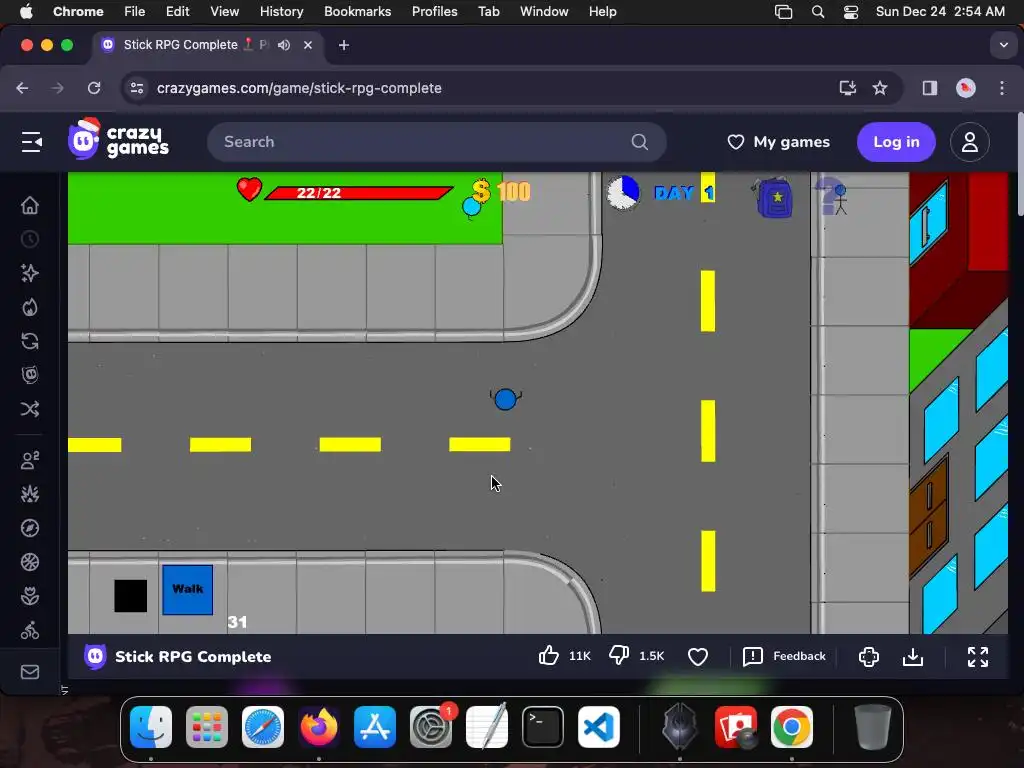Click the page scrollbar thumb
Image resolution: width=1024 pixels, height=768 pixels.
(x=1020, y=165)
